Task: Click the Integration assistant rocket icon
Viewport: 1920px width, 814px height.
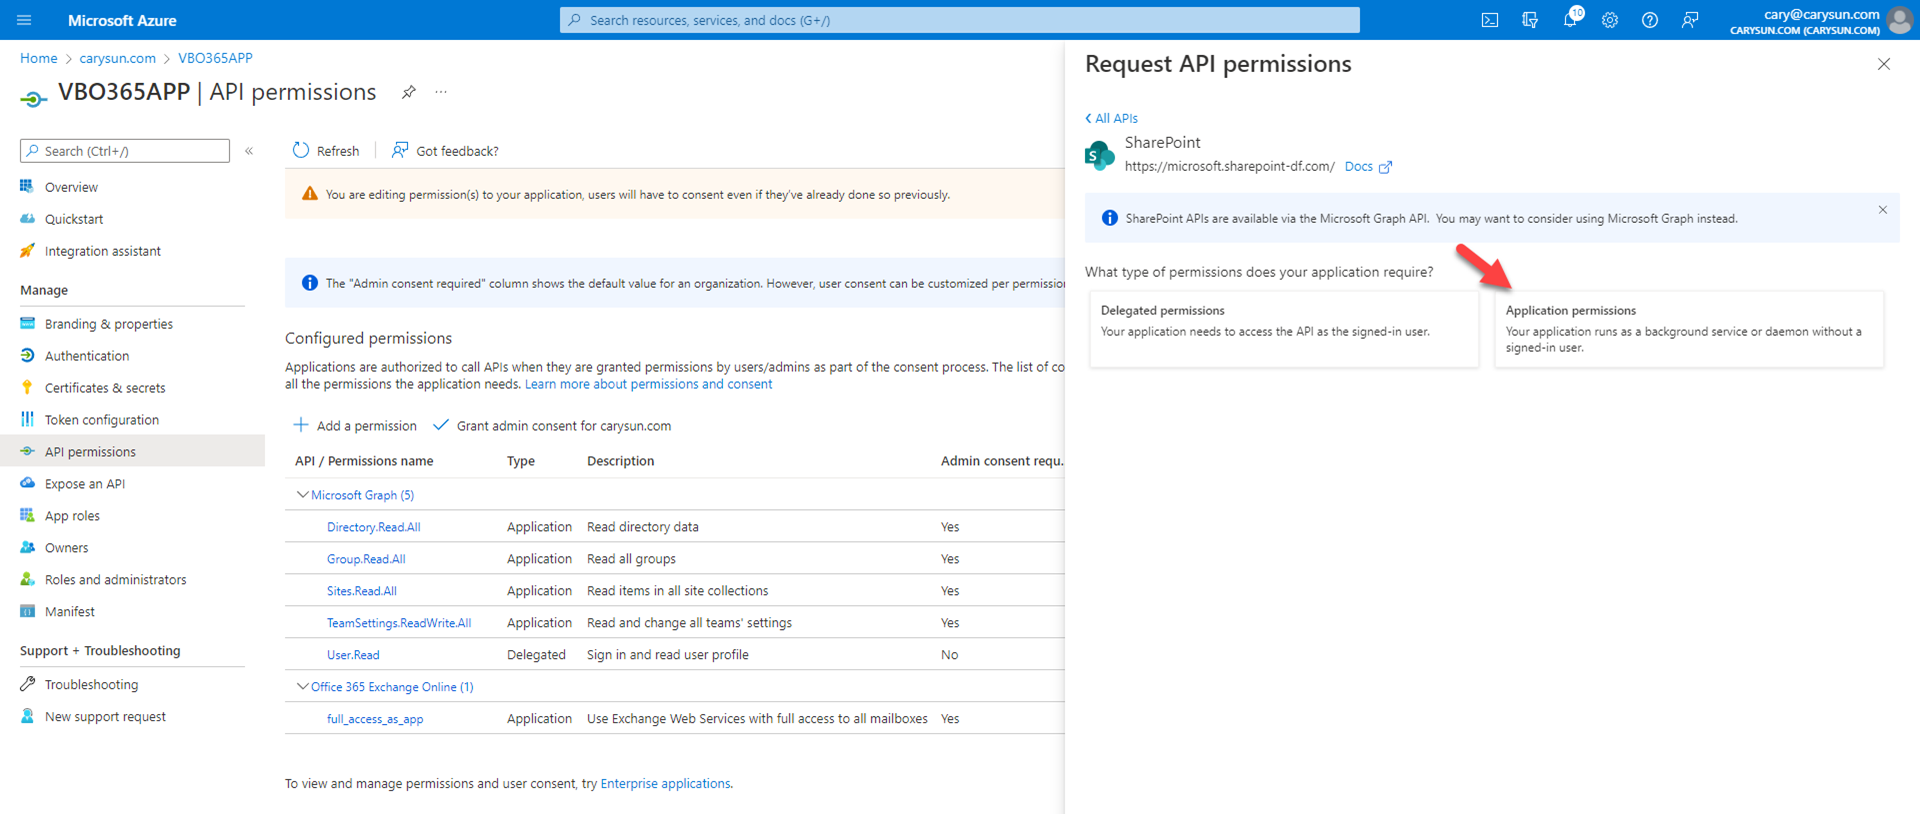Action: (x=27, y=251)
